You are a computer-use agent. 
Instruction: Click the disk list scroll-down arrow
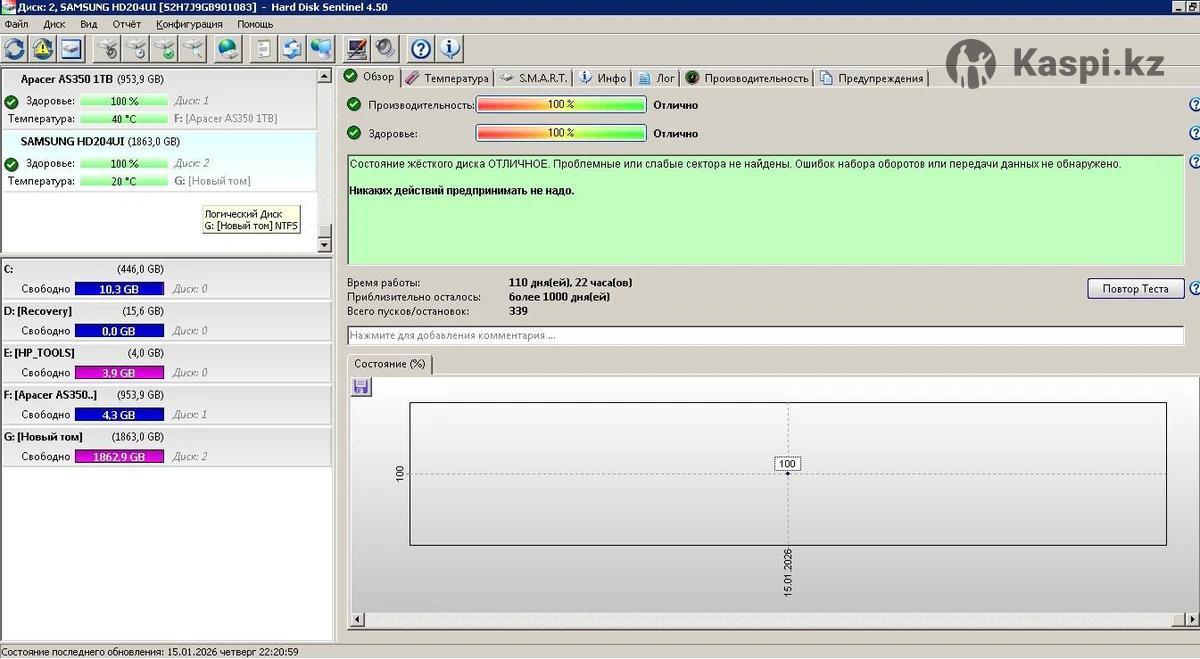pos(324,245)
